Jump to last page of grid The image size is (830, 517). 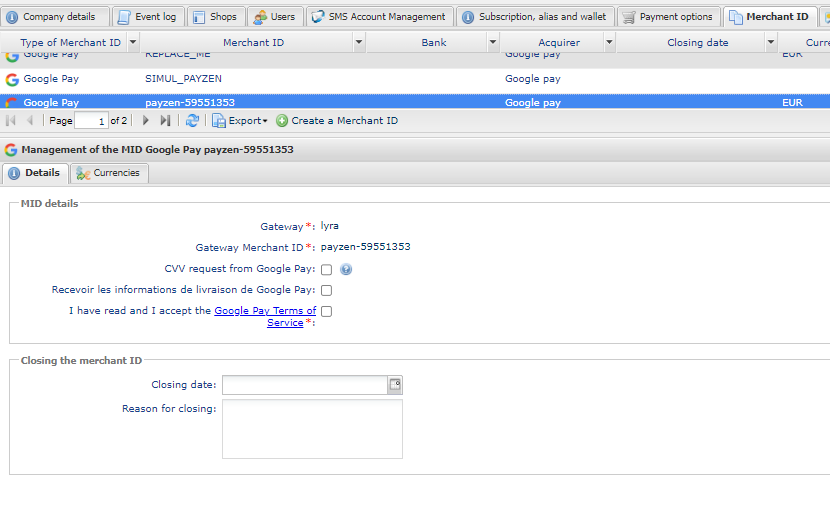(165, 121)
